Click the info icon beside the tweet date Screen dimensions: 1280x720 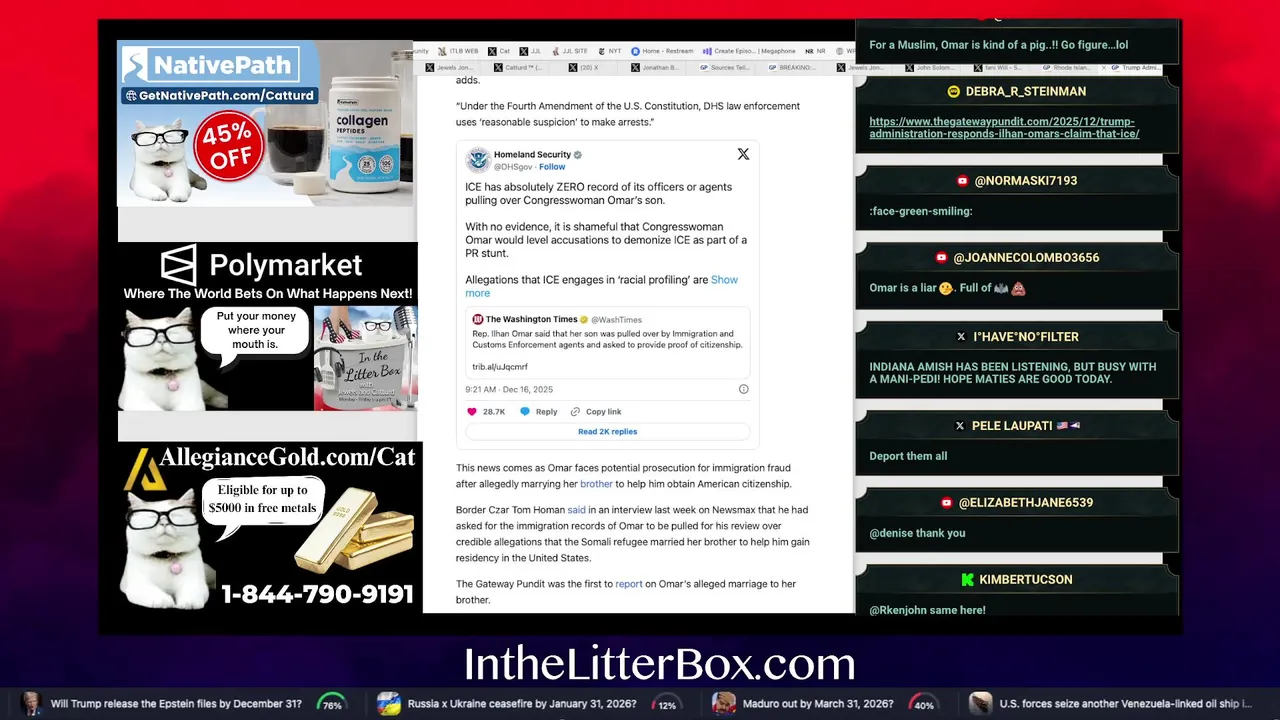click(743, 389)
